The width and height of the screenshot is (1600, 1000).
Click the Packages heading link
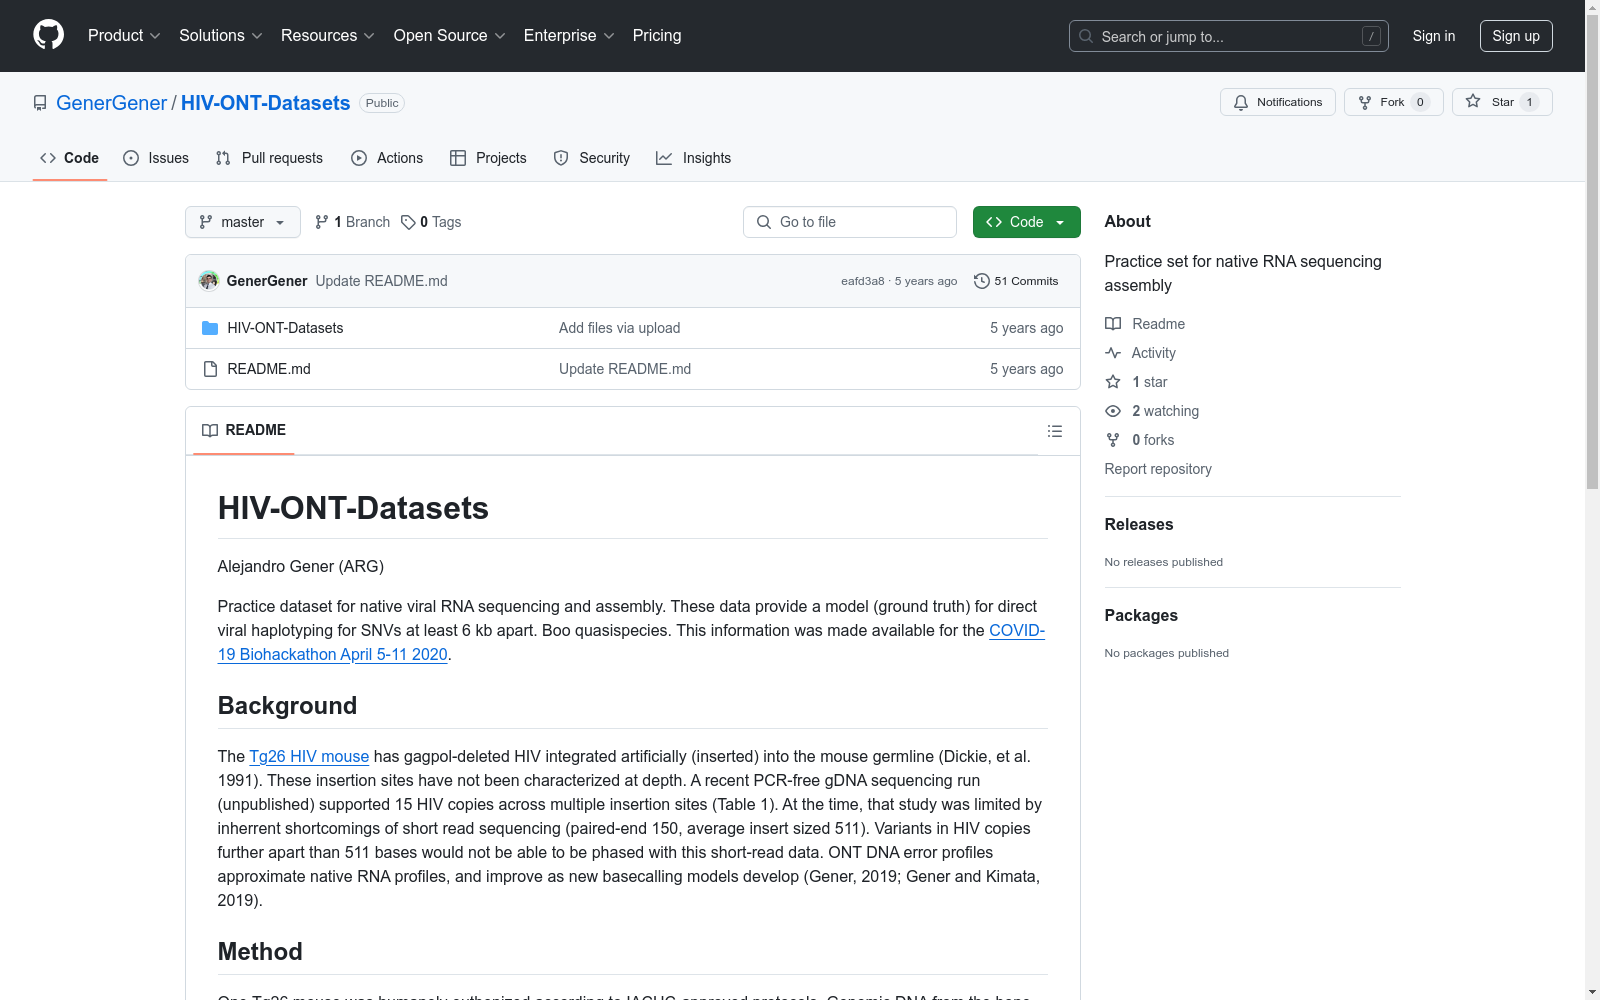[1141, 616]
